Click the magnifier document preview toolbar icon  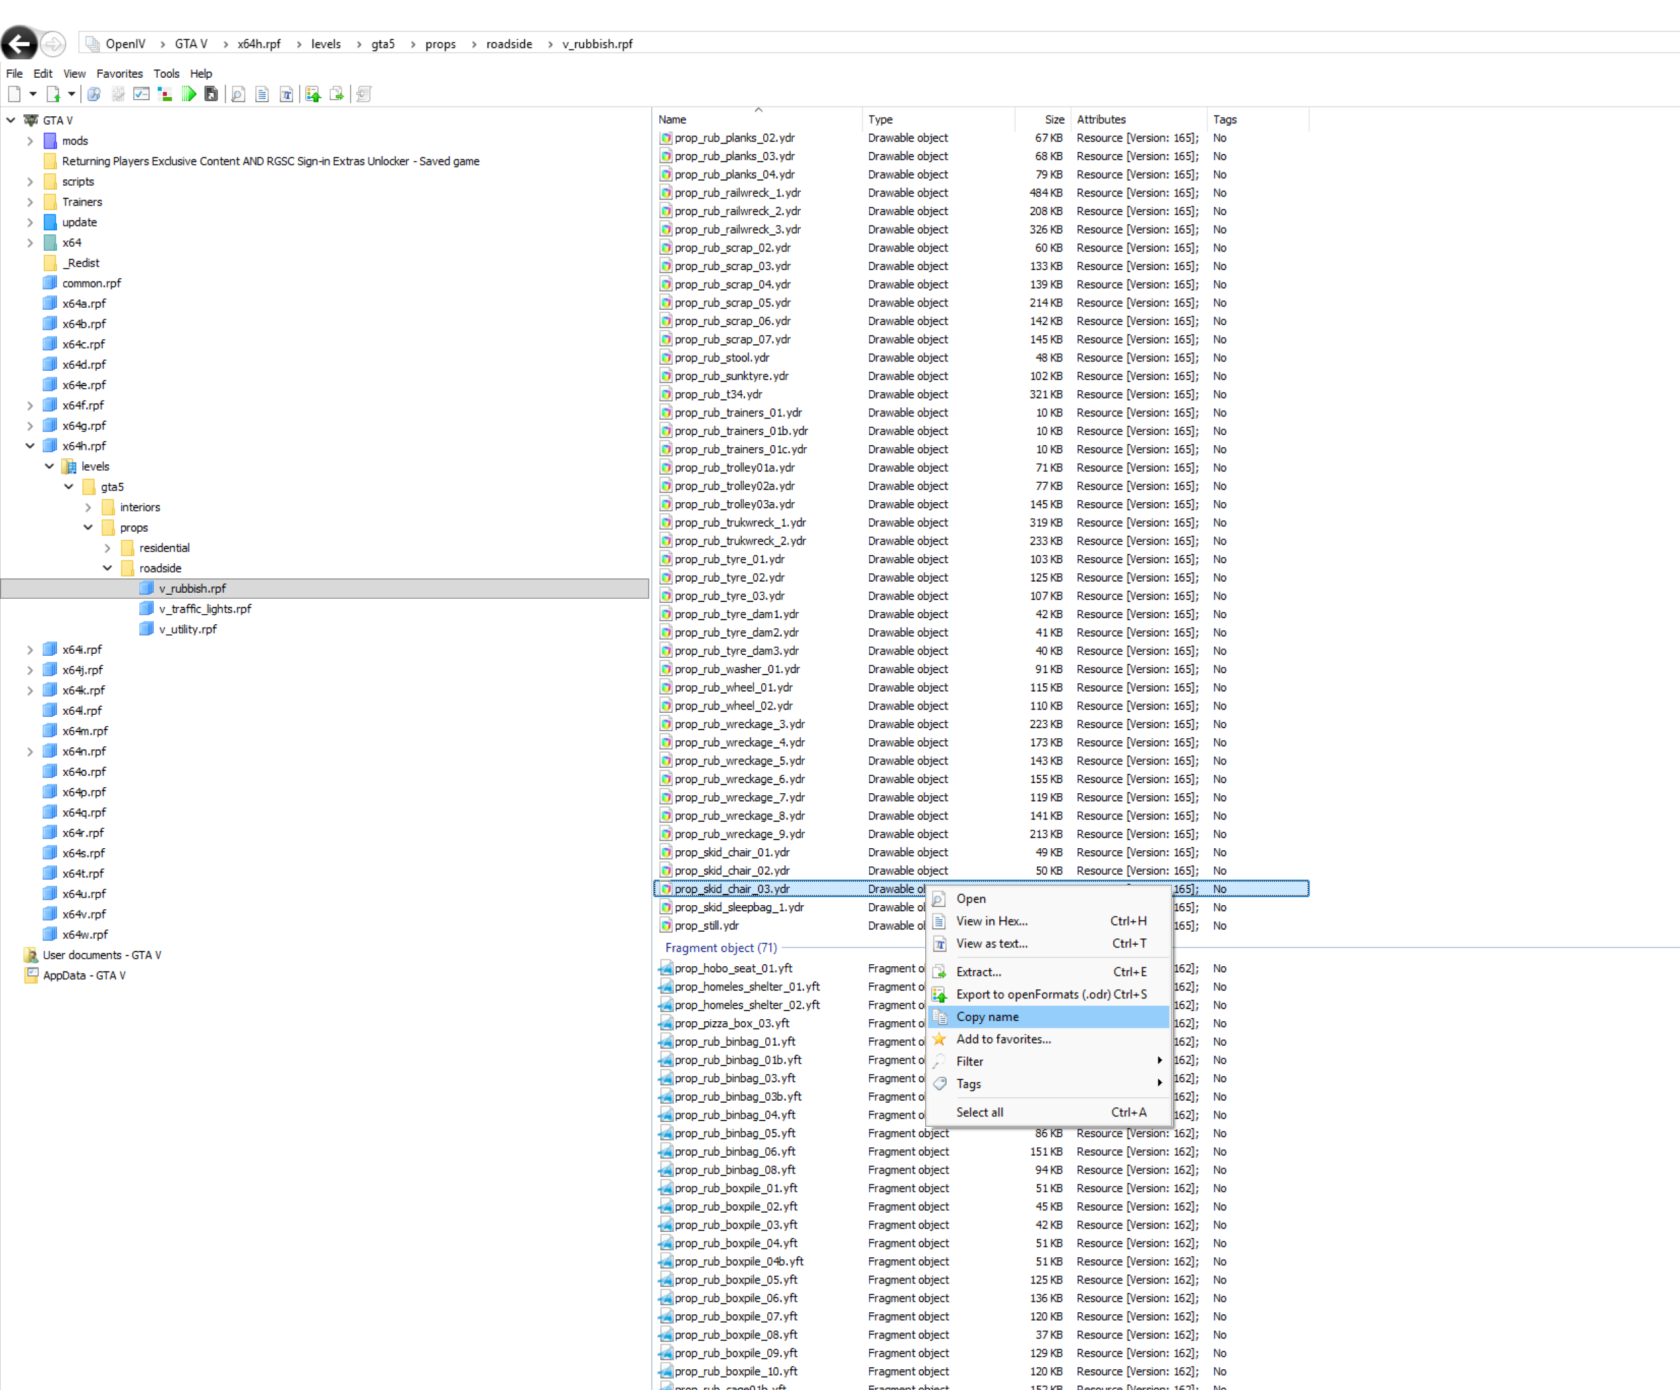tap(238, 94)
